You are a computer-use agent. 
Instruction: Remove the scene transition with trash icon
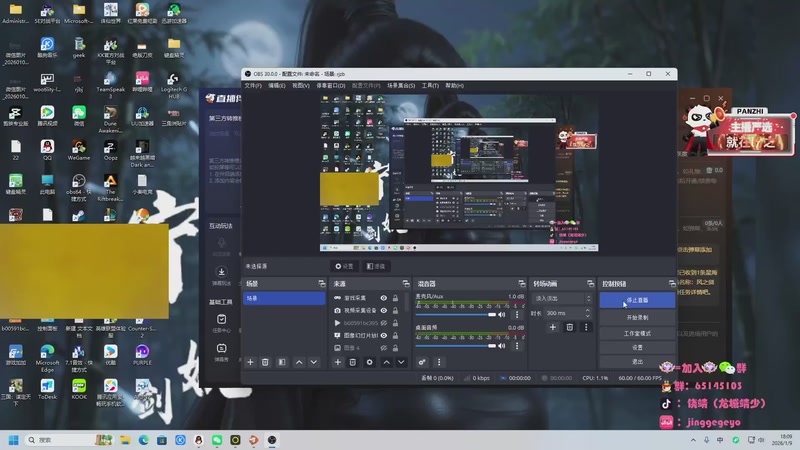click(x=570, y=327)
